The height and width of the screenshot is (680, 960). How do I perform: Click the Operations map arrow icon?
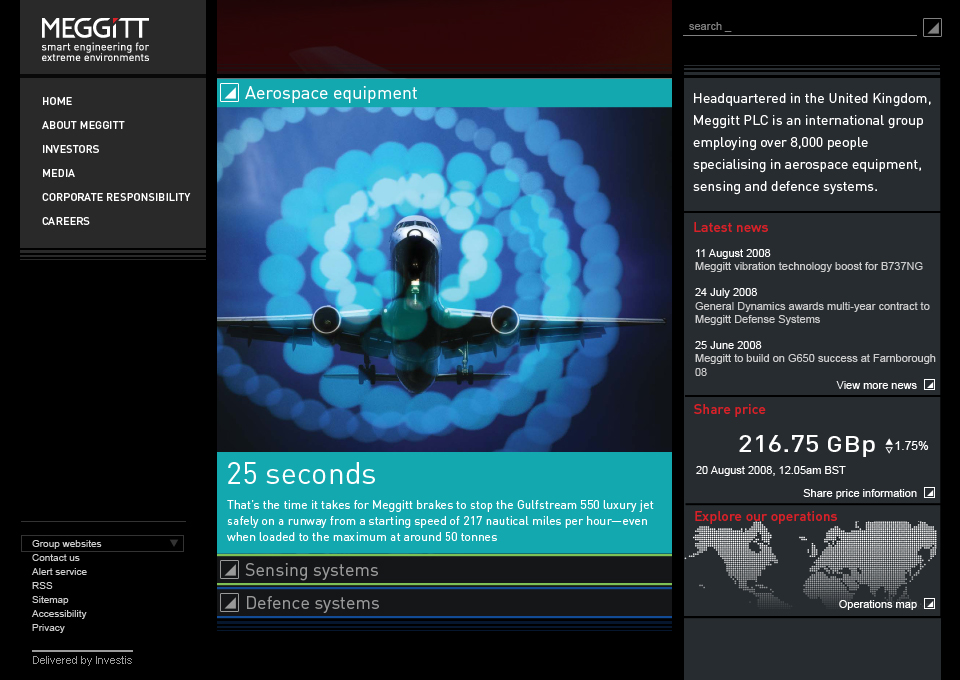point(929,604)
